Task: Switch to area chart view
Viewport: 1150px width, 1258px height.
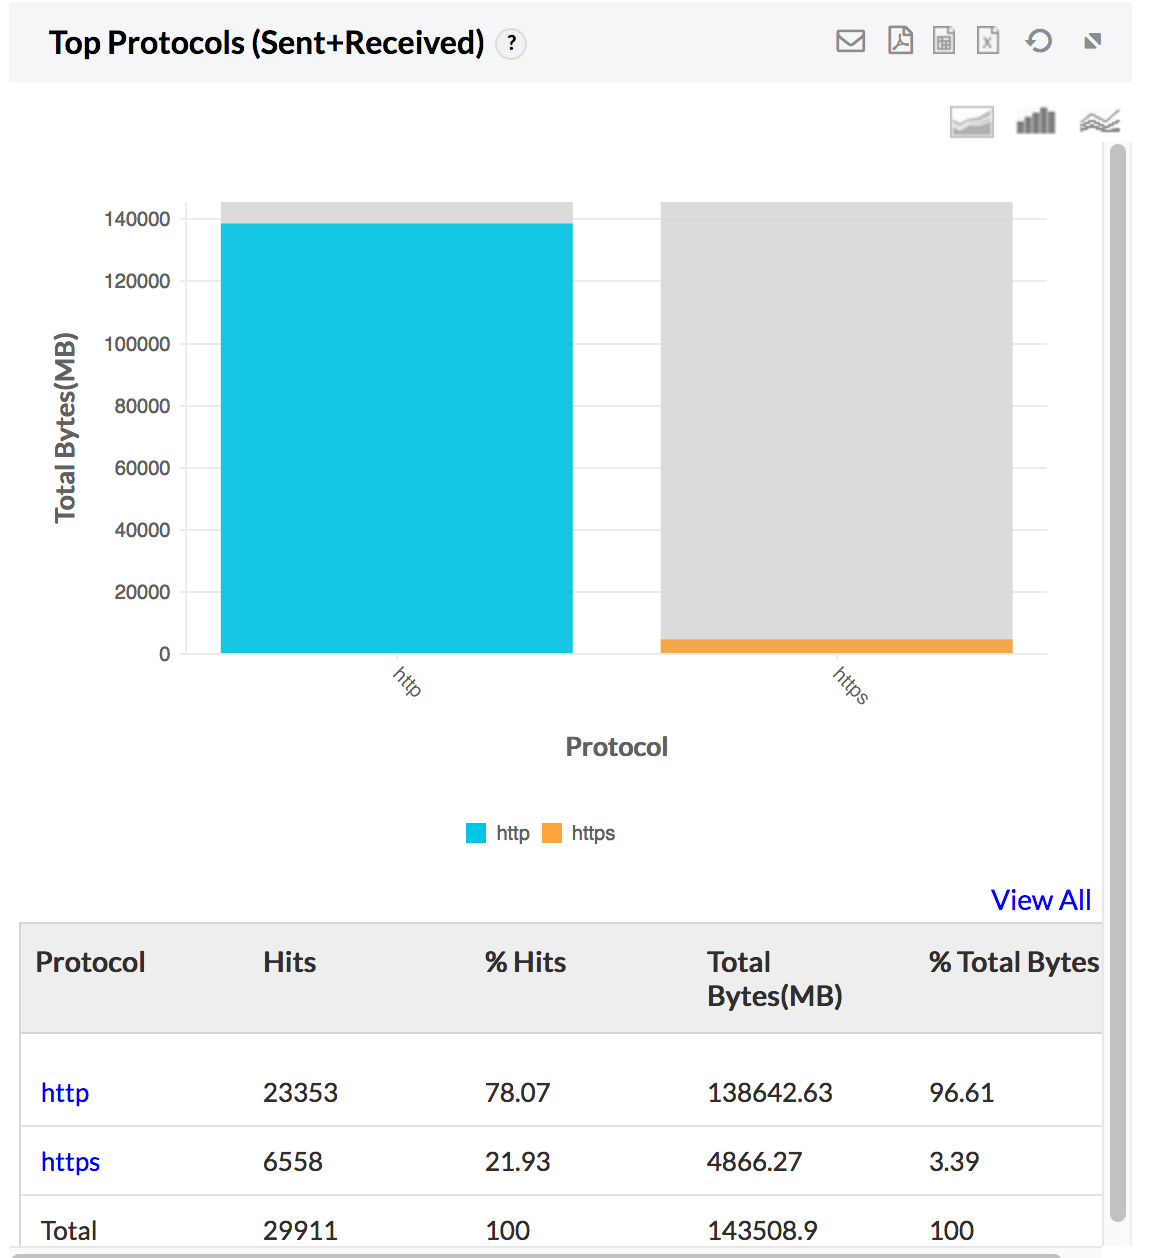Action: tap(971, 122)
